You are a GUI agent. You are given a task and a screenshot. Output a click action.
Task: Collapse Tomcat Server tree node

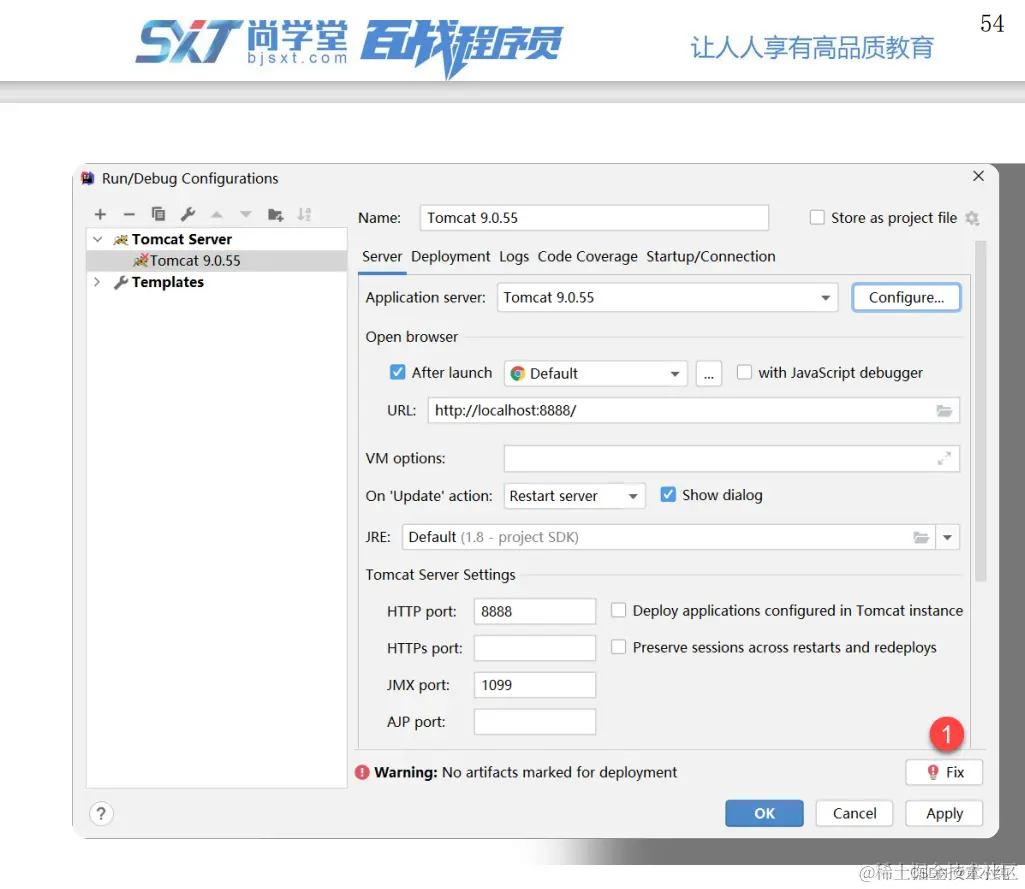click(97, 239)
